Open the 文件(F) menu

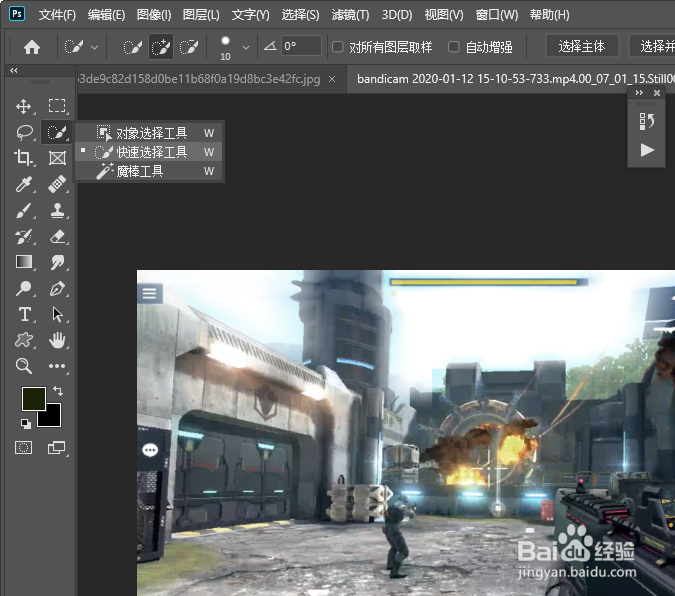coord(57,15)
